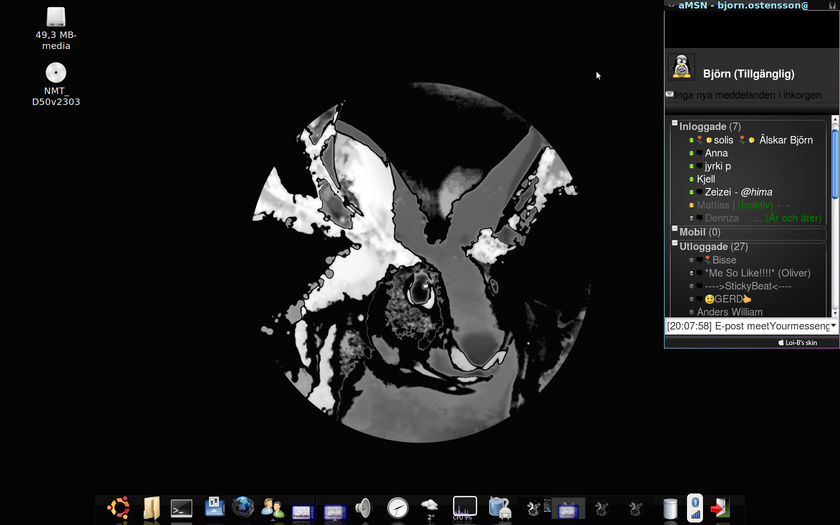Click the power manager plug icon
Viewport: 840px width, 525px height.
(x=499, y=508)
